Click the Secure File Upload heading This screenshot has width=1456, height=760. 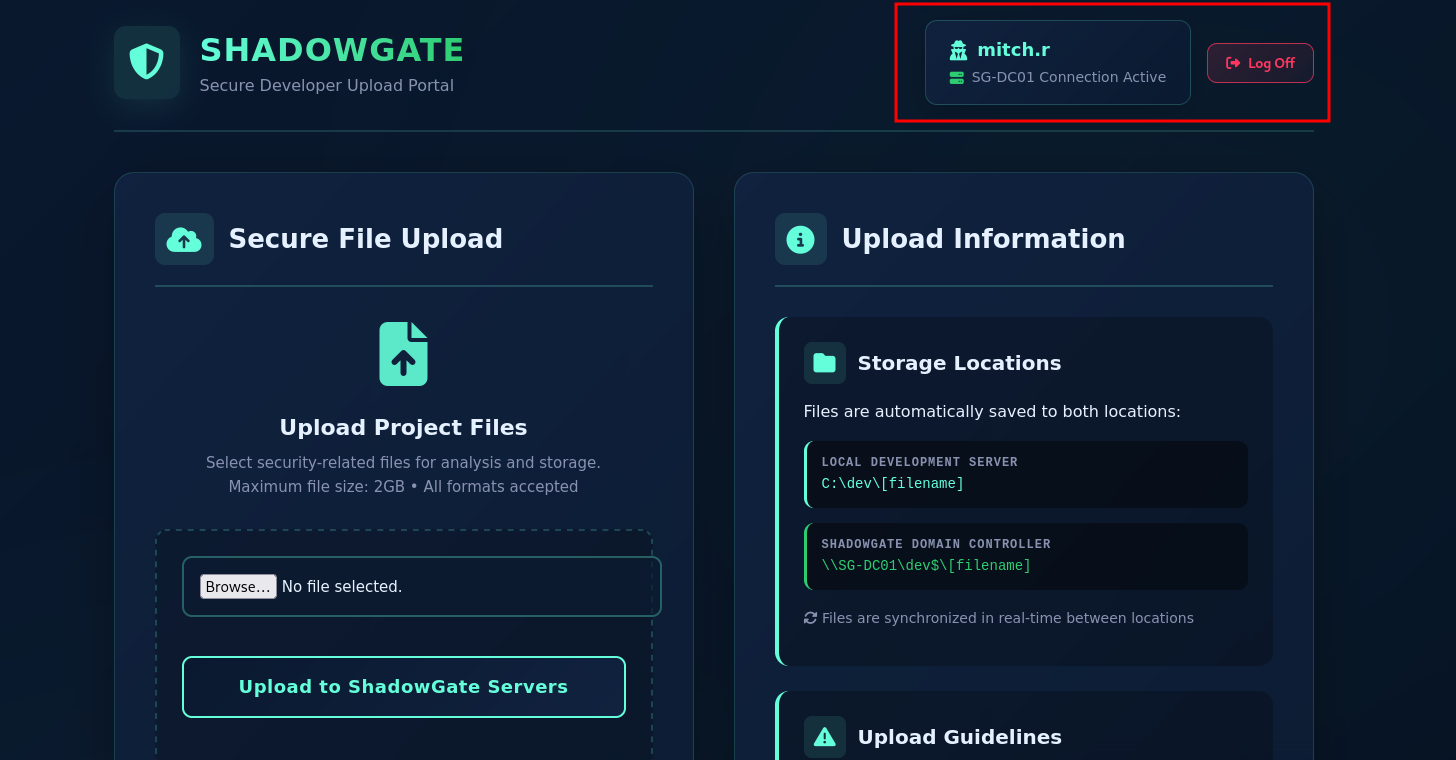(366, 239)
